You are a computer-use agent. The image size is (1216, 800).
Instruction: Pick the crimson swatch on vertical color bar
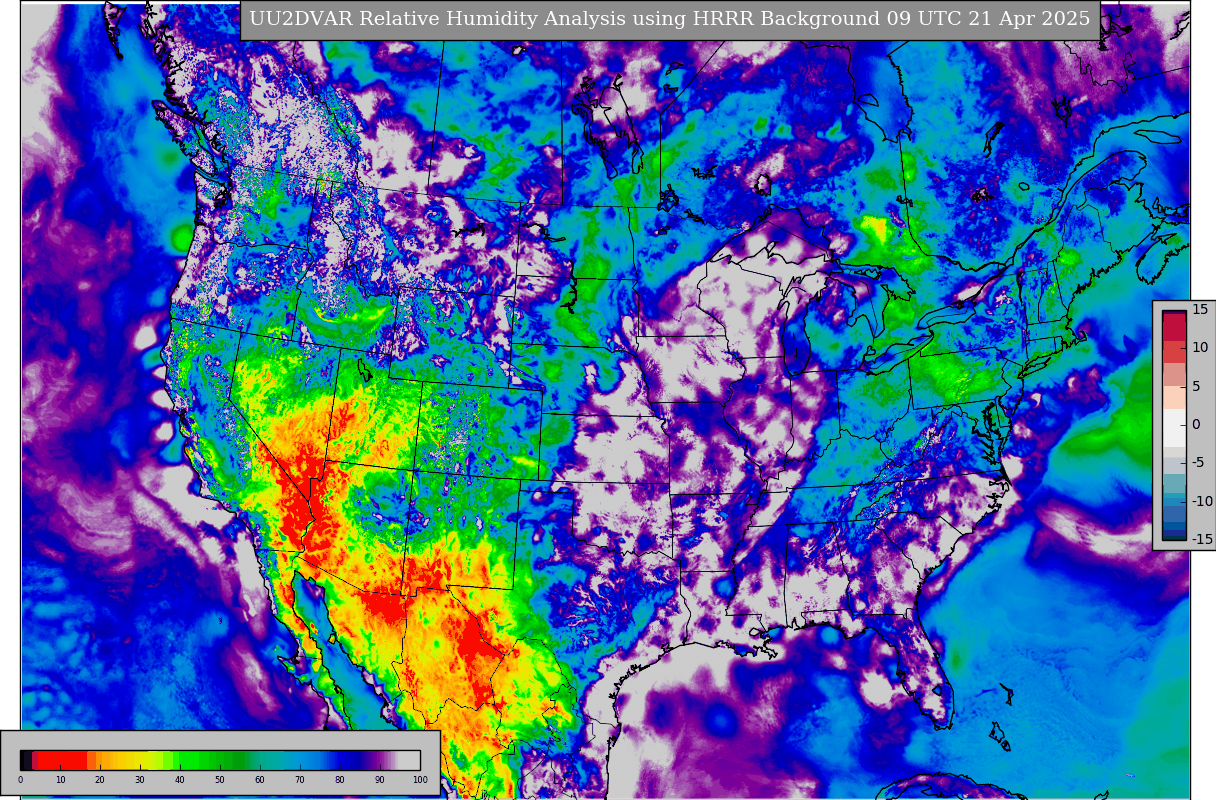1173,328
